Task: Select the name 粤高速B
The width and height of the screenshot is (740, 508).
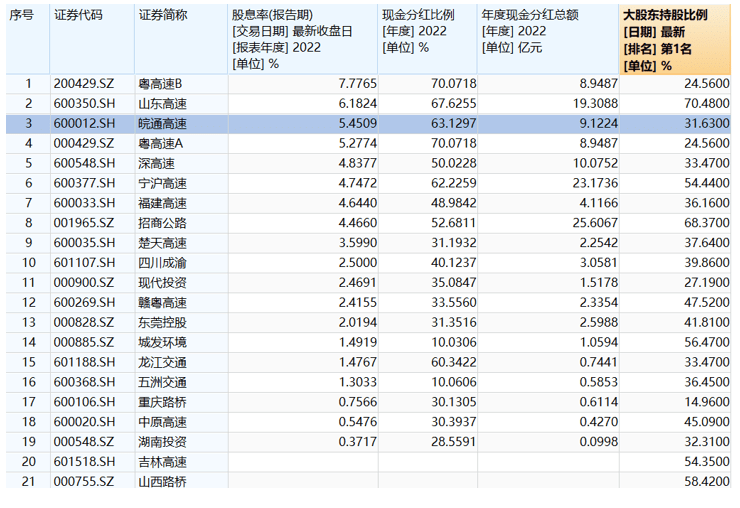Action: [x=160, y=84]
